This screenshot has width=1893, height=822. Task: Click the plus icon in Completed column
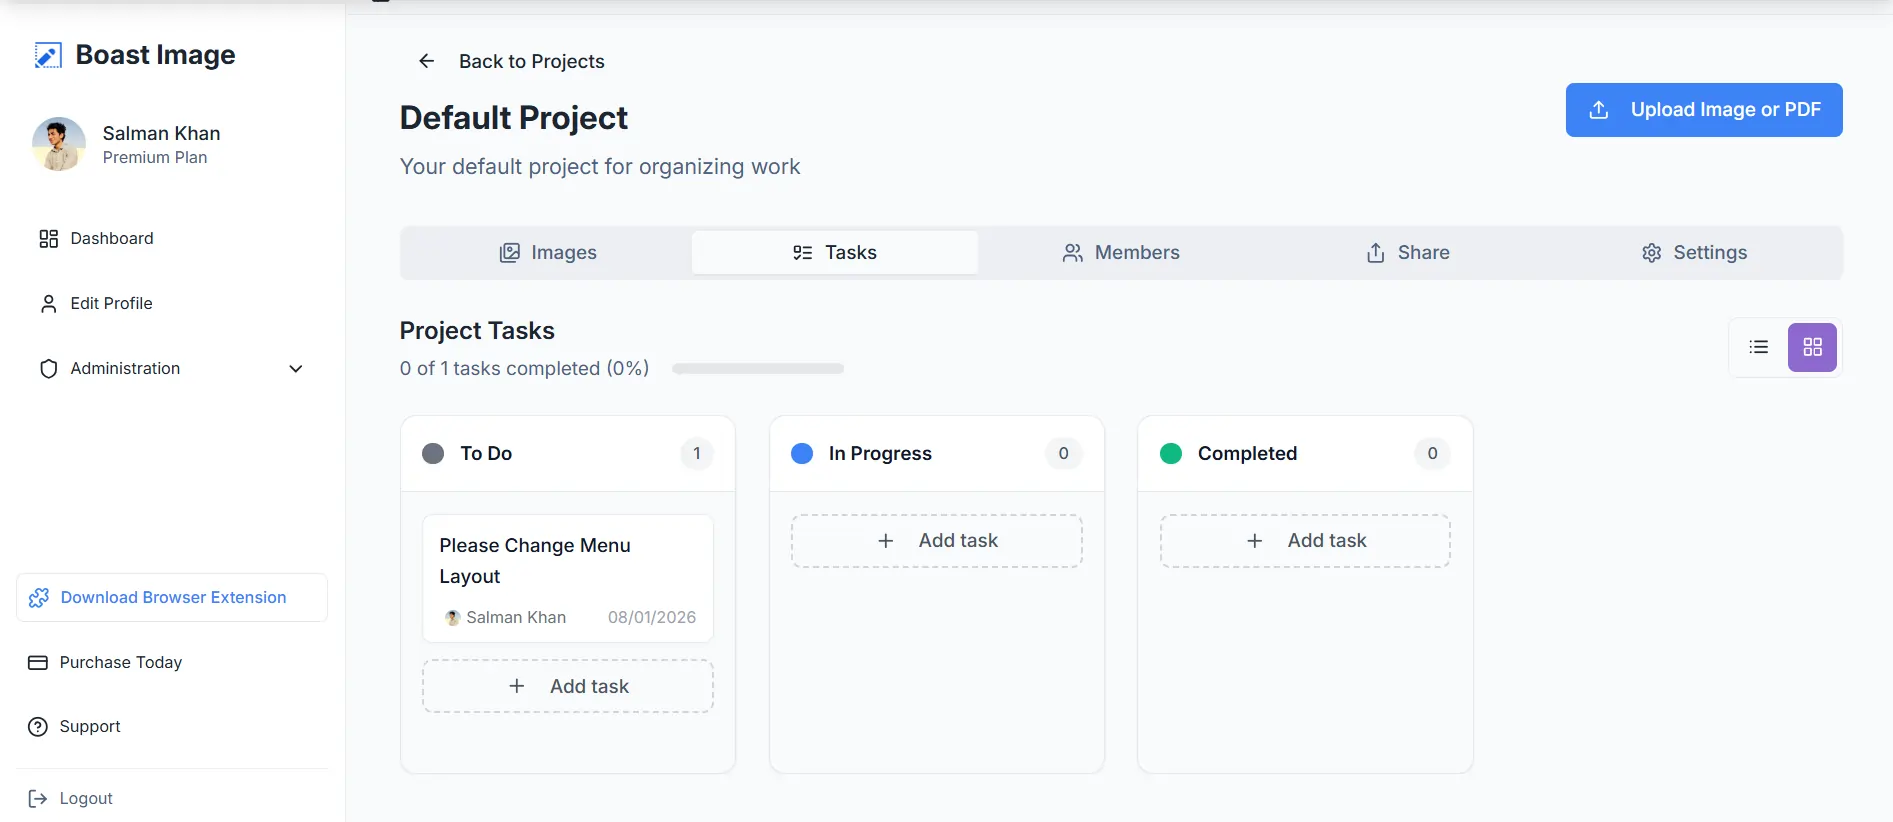(1255, 541)
